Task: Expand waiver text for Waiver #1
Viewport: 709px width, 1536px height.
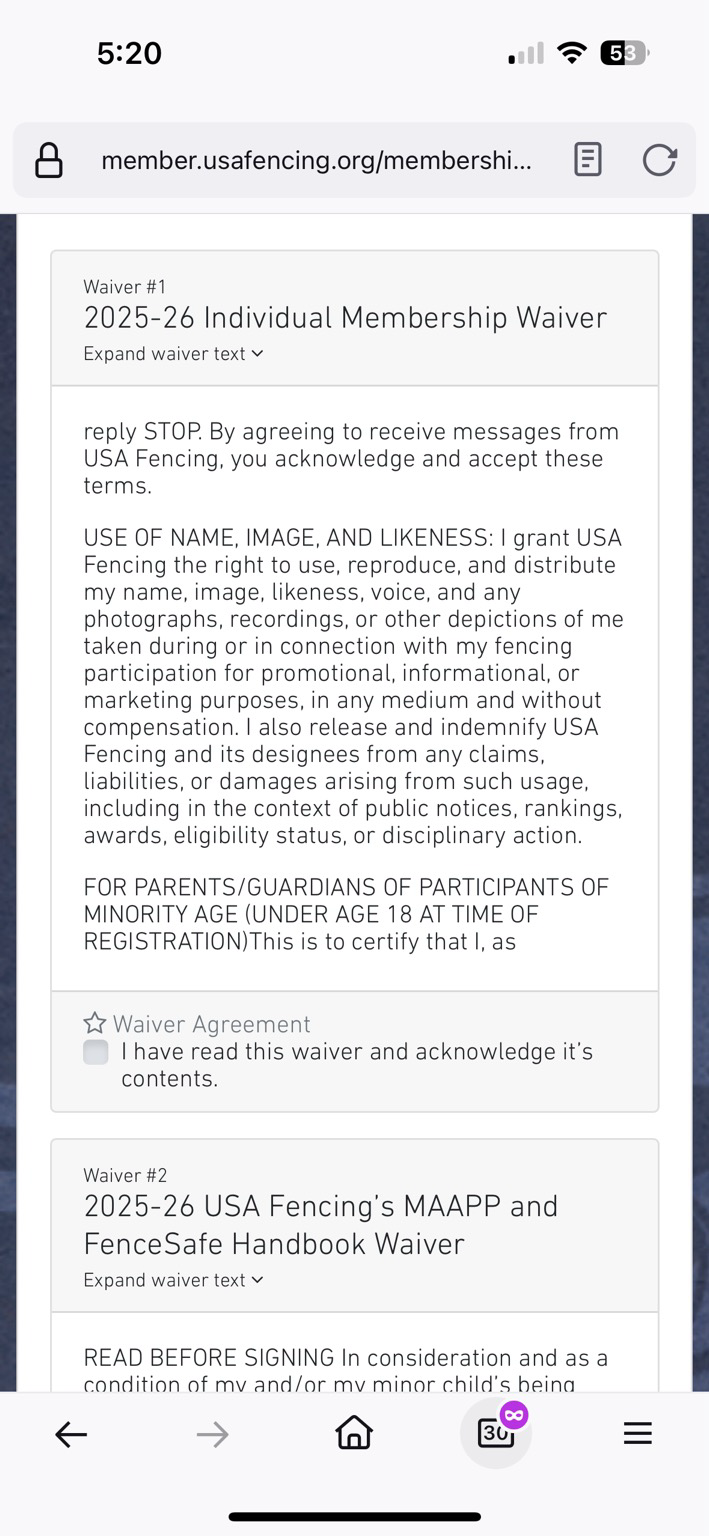Action: point(173,353)
